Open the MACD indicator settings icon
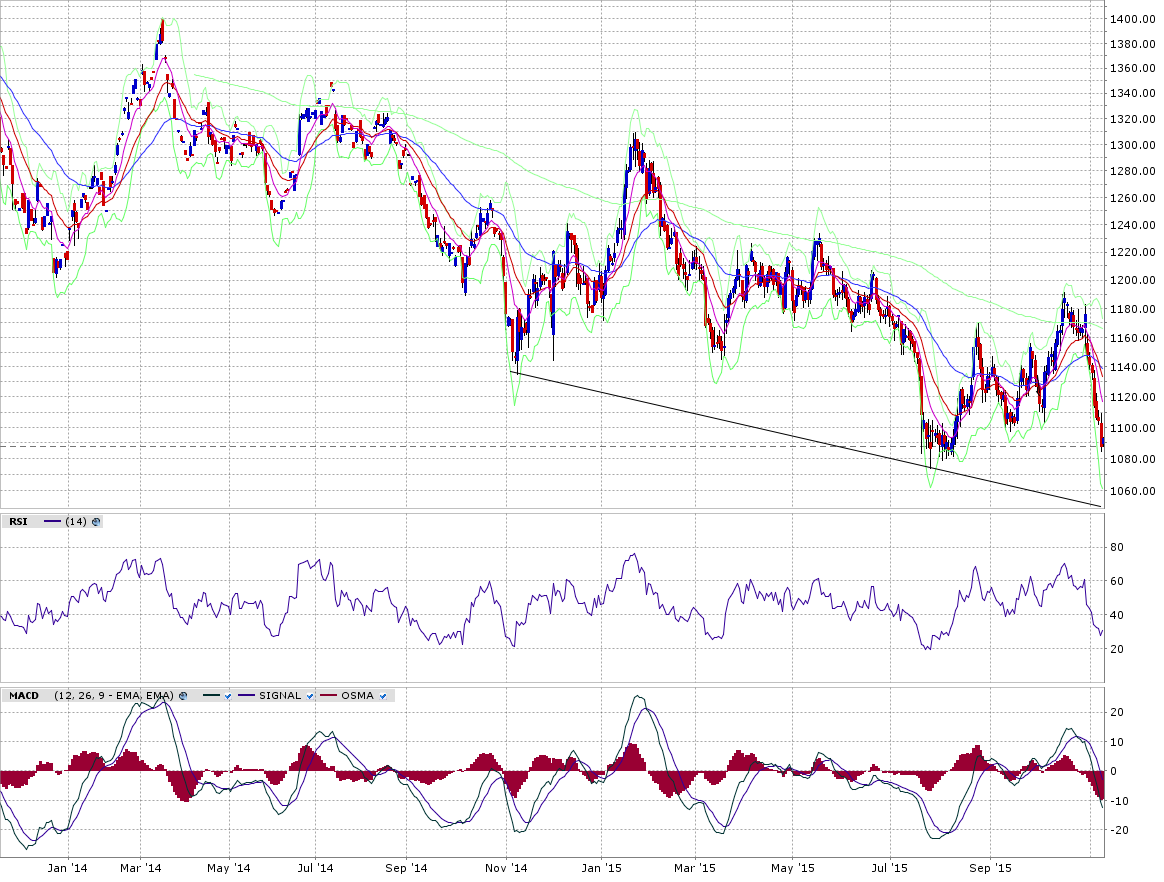The width and height of the screenshot is (1164, 882). point(183,696)
